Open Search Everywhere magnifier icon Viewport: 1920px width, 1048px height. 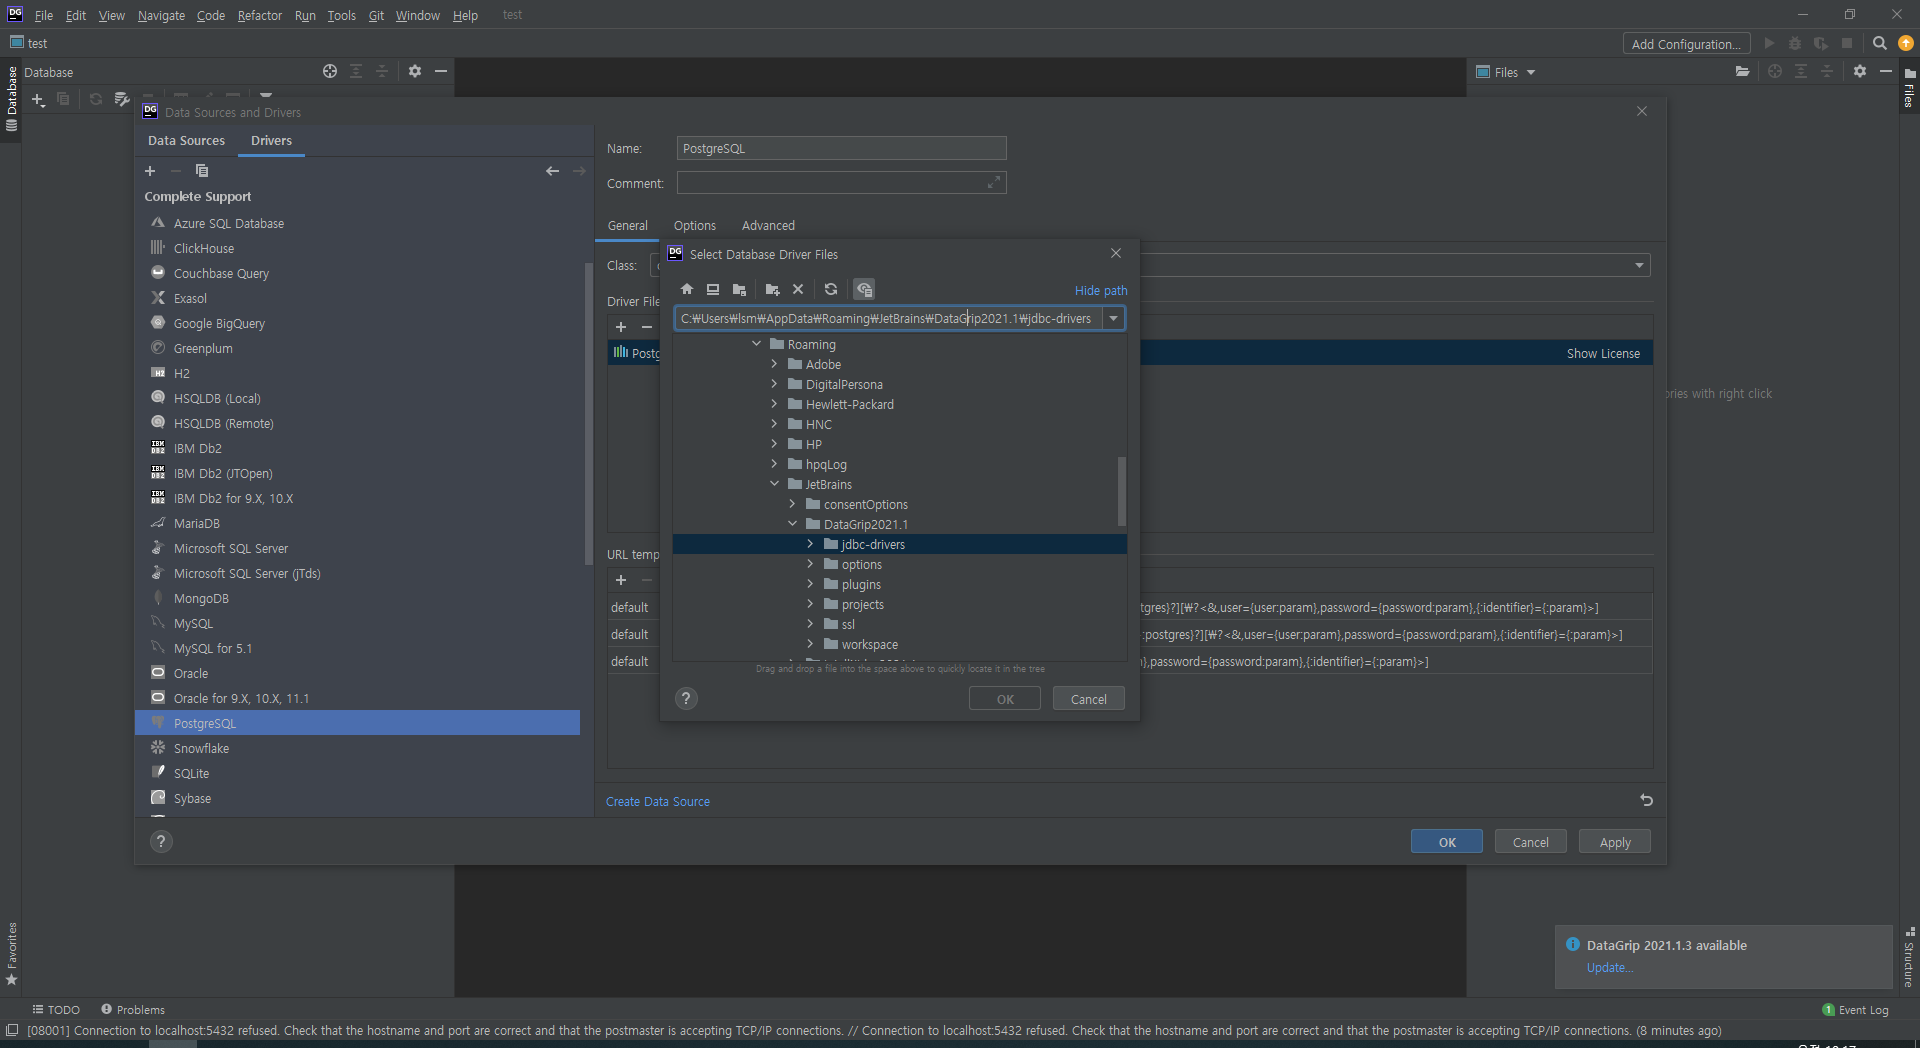[x=1879, y=43]
